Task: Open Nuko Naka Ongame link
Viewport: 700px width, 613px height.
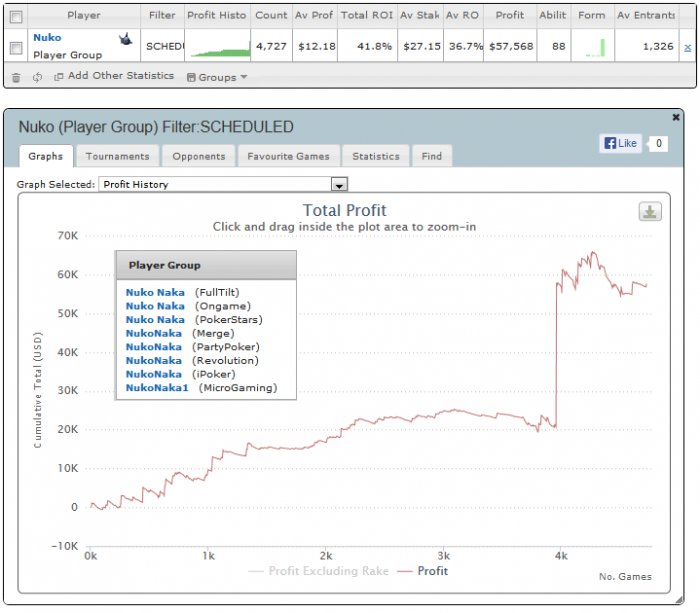Action: [x=155, y=306]
